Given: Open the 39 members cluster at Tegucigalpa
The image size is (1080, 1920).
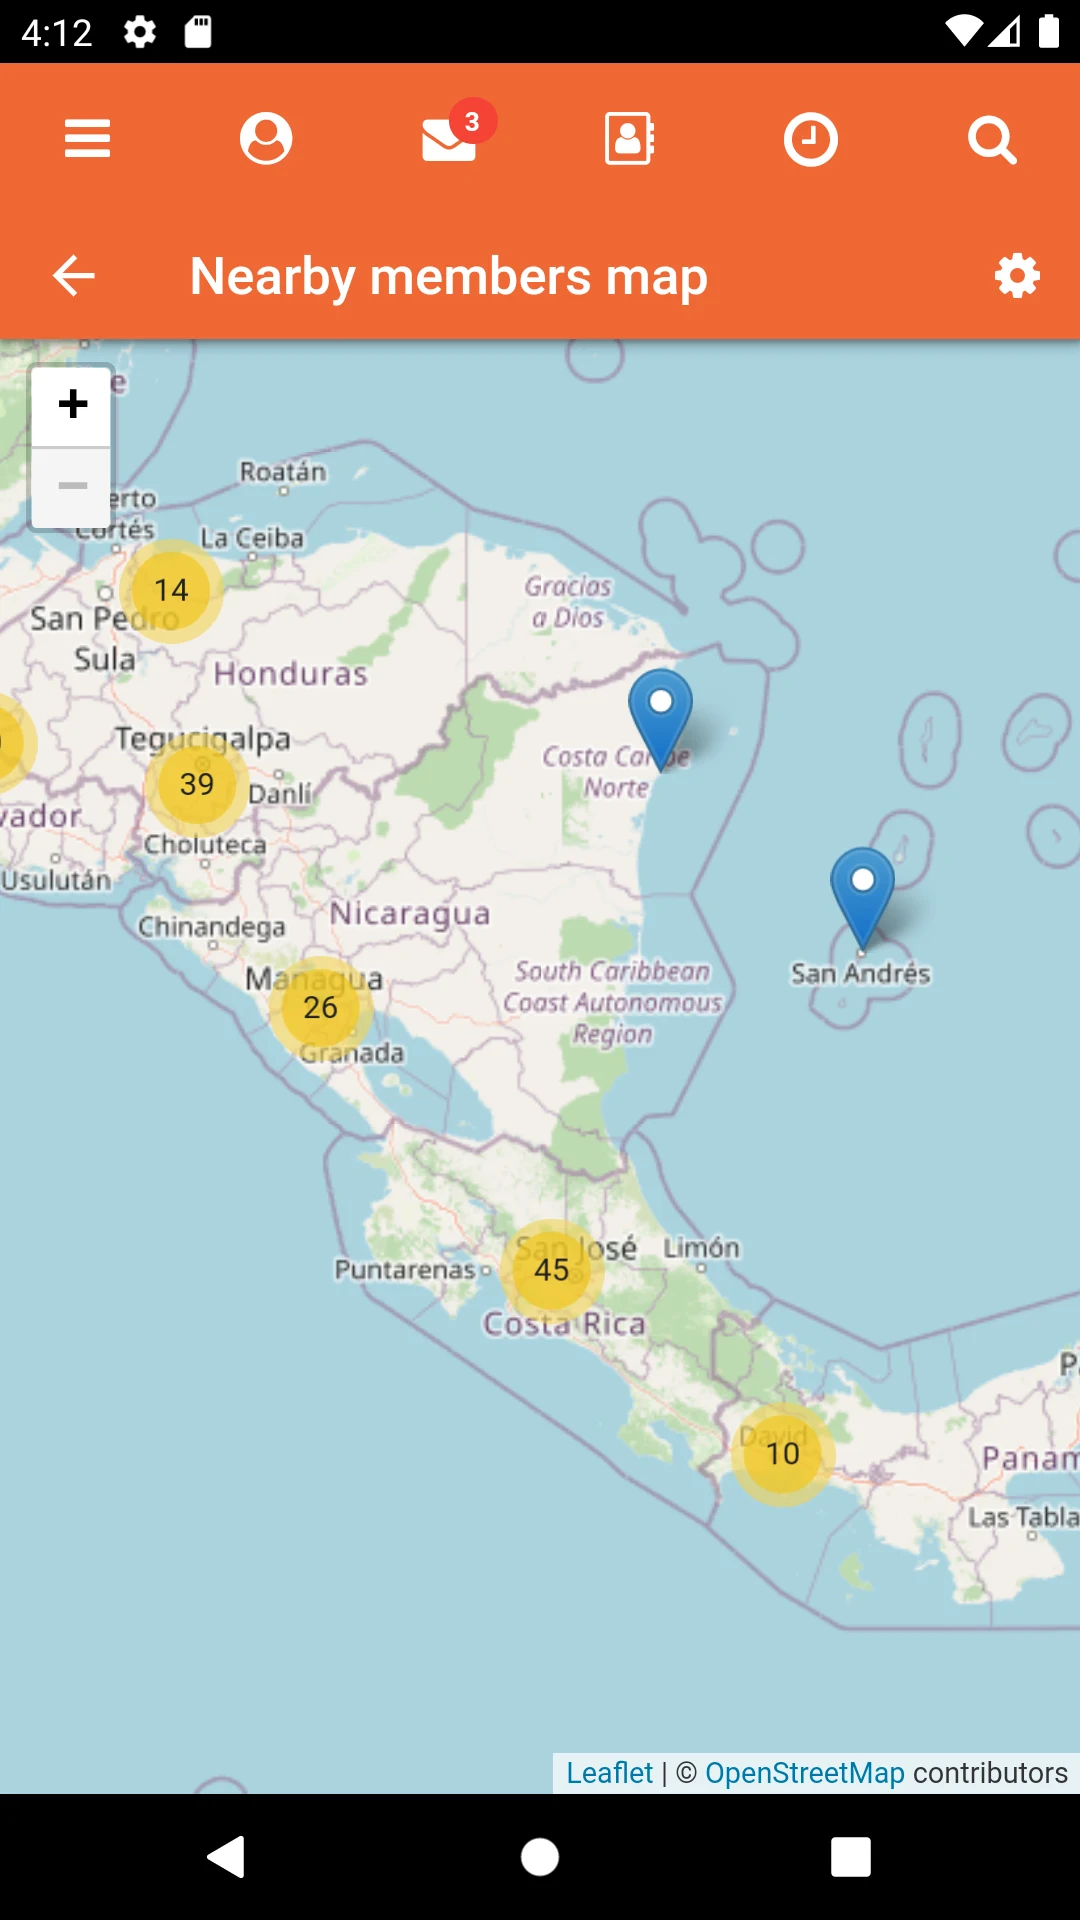Looking at the screenshot, I should [x=197, y=784].
